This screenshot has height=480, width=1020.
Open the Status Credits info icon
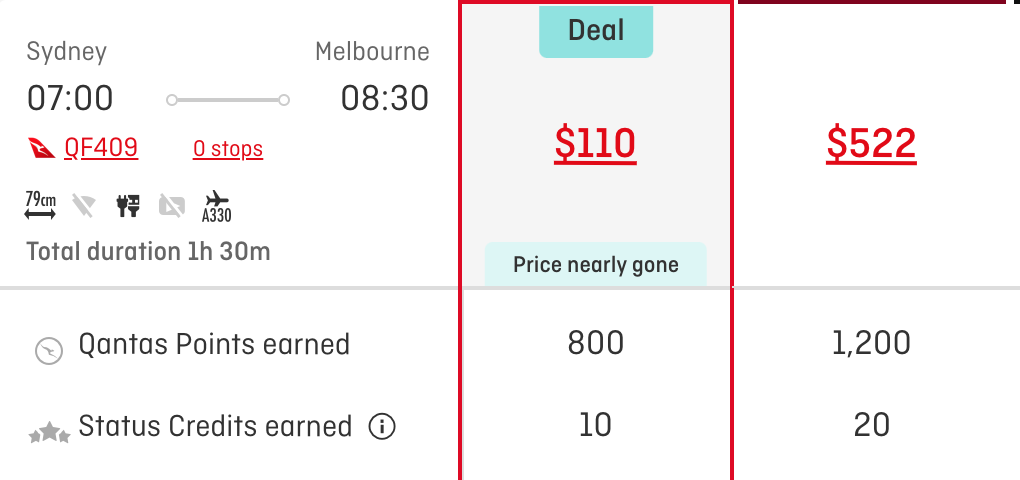pyautogui.click(x=382, y=427)
